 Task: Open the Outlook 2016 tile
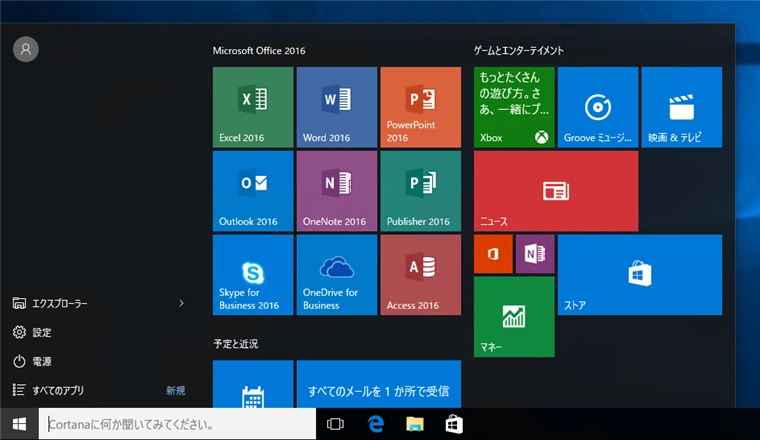[x=253, y=191]
